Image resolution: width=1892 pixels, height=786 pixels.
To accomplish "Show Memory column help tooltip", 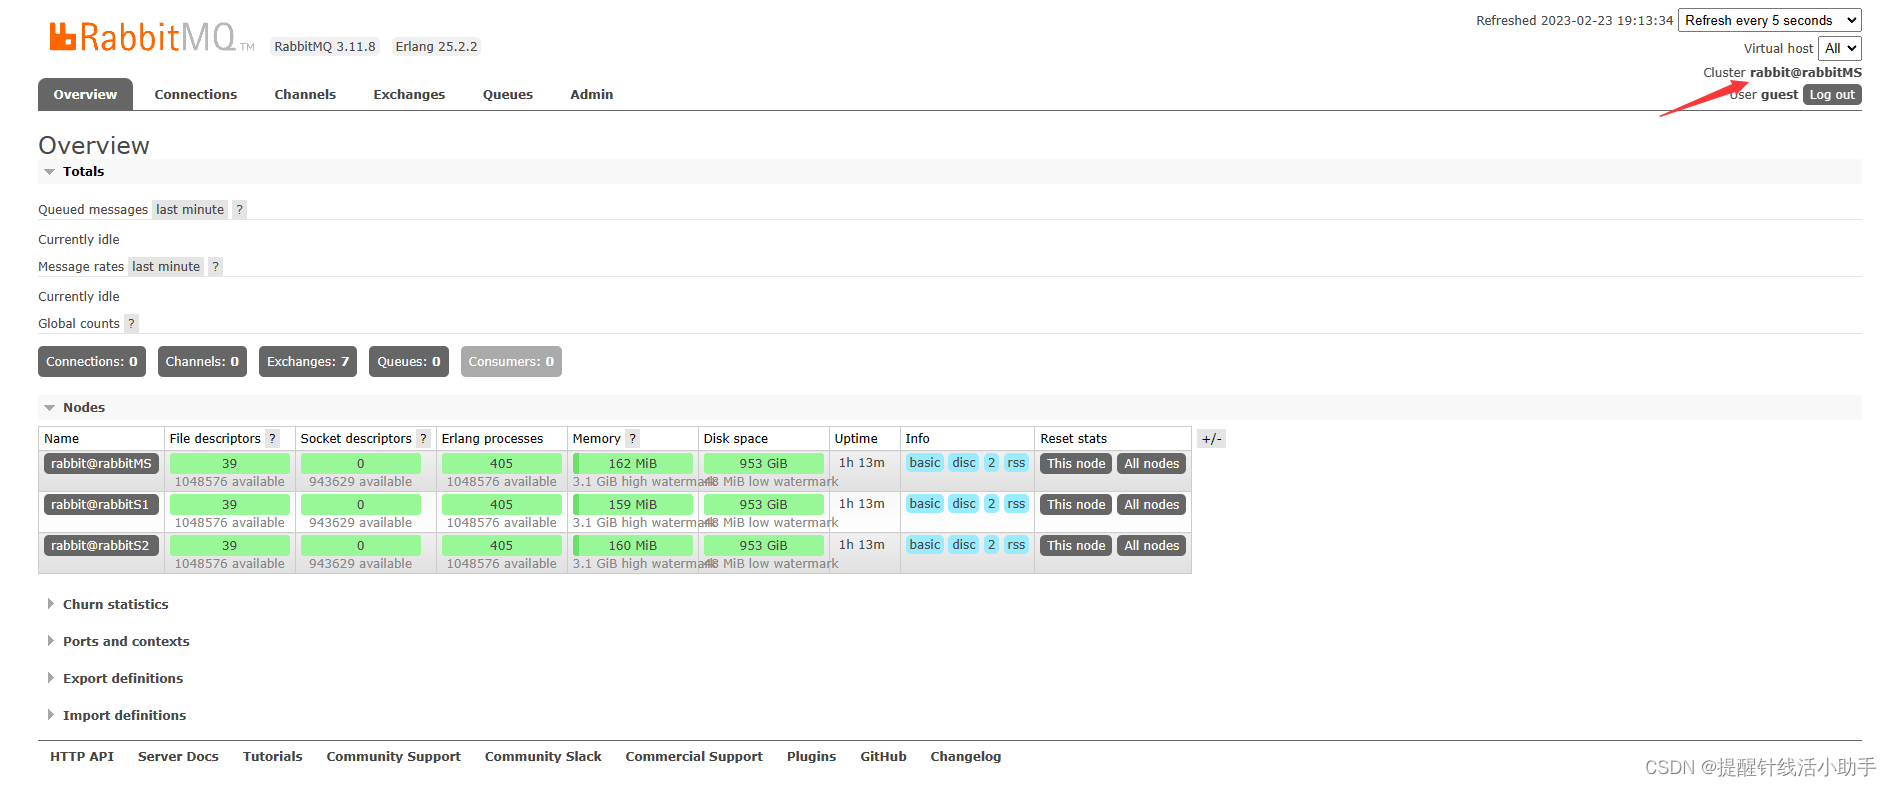I will tap(632, 439).
